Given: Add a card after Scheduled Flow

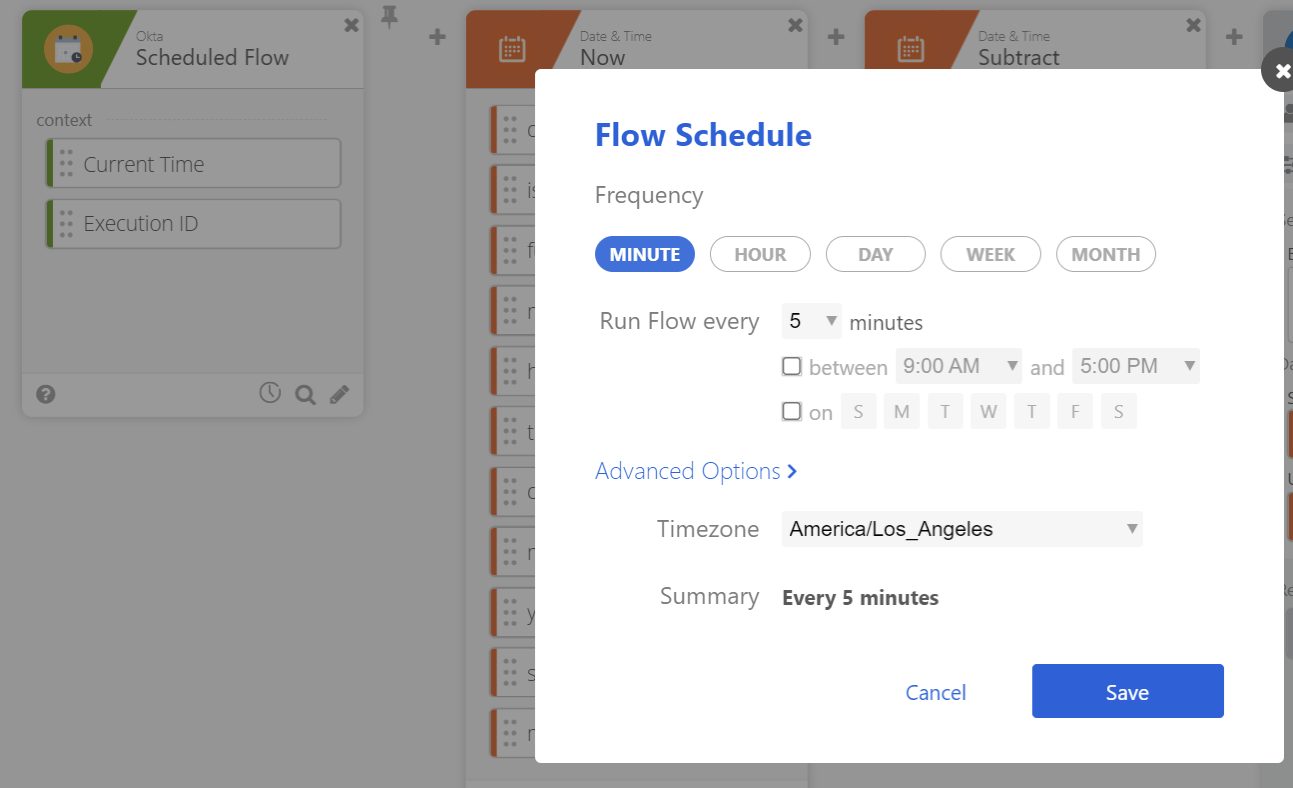Looking at the screenshot, I should click(x=437, y=37).
